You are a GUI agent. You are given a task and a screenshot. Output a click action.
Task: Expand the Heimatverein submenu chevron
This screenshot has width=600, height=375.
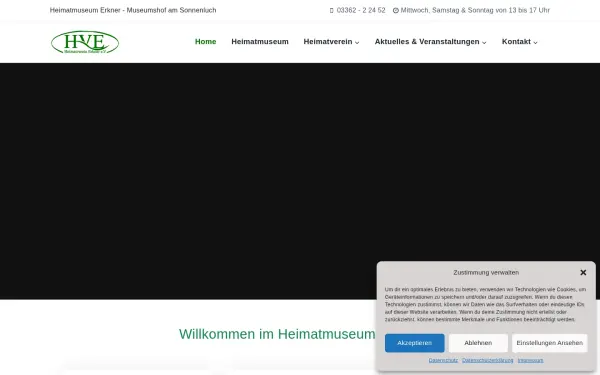click(x=357, y=42)
